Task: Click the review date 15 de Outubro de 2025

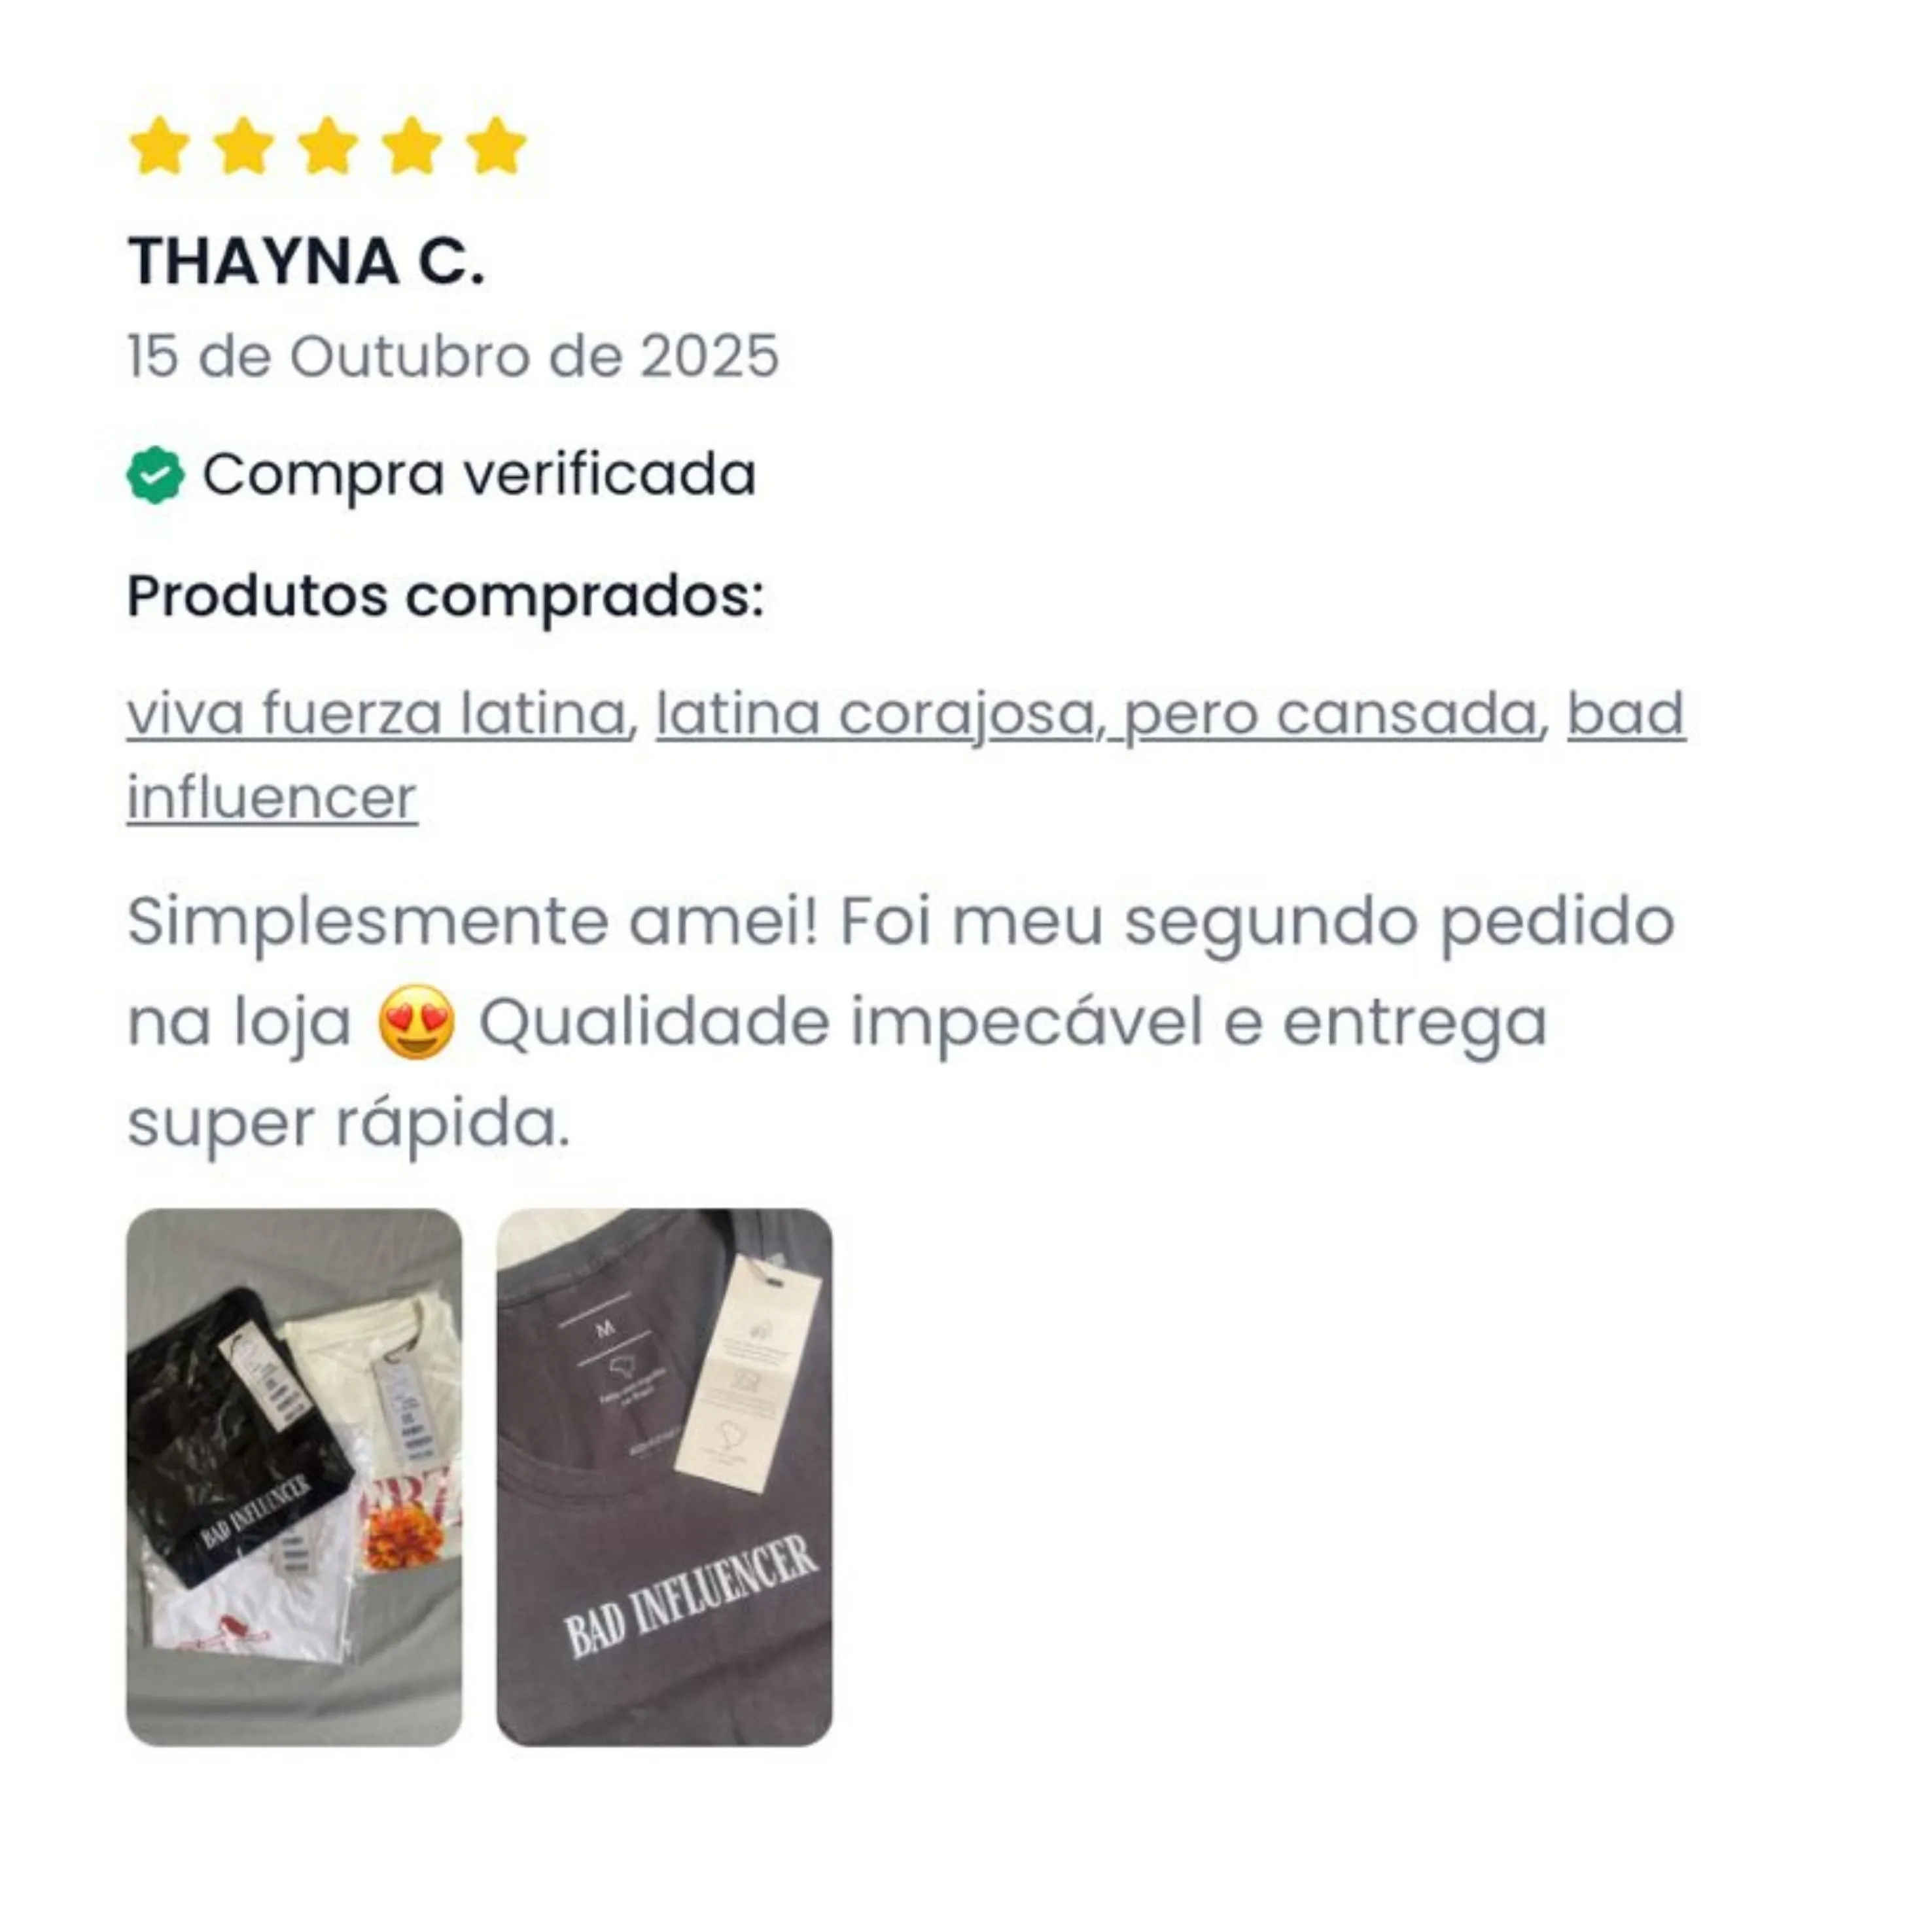Action: [453, 356]
